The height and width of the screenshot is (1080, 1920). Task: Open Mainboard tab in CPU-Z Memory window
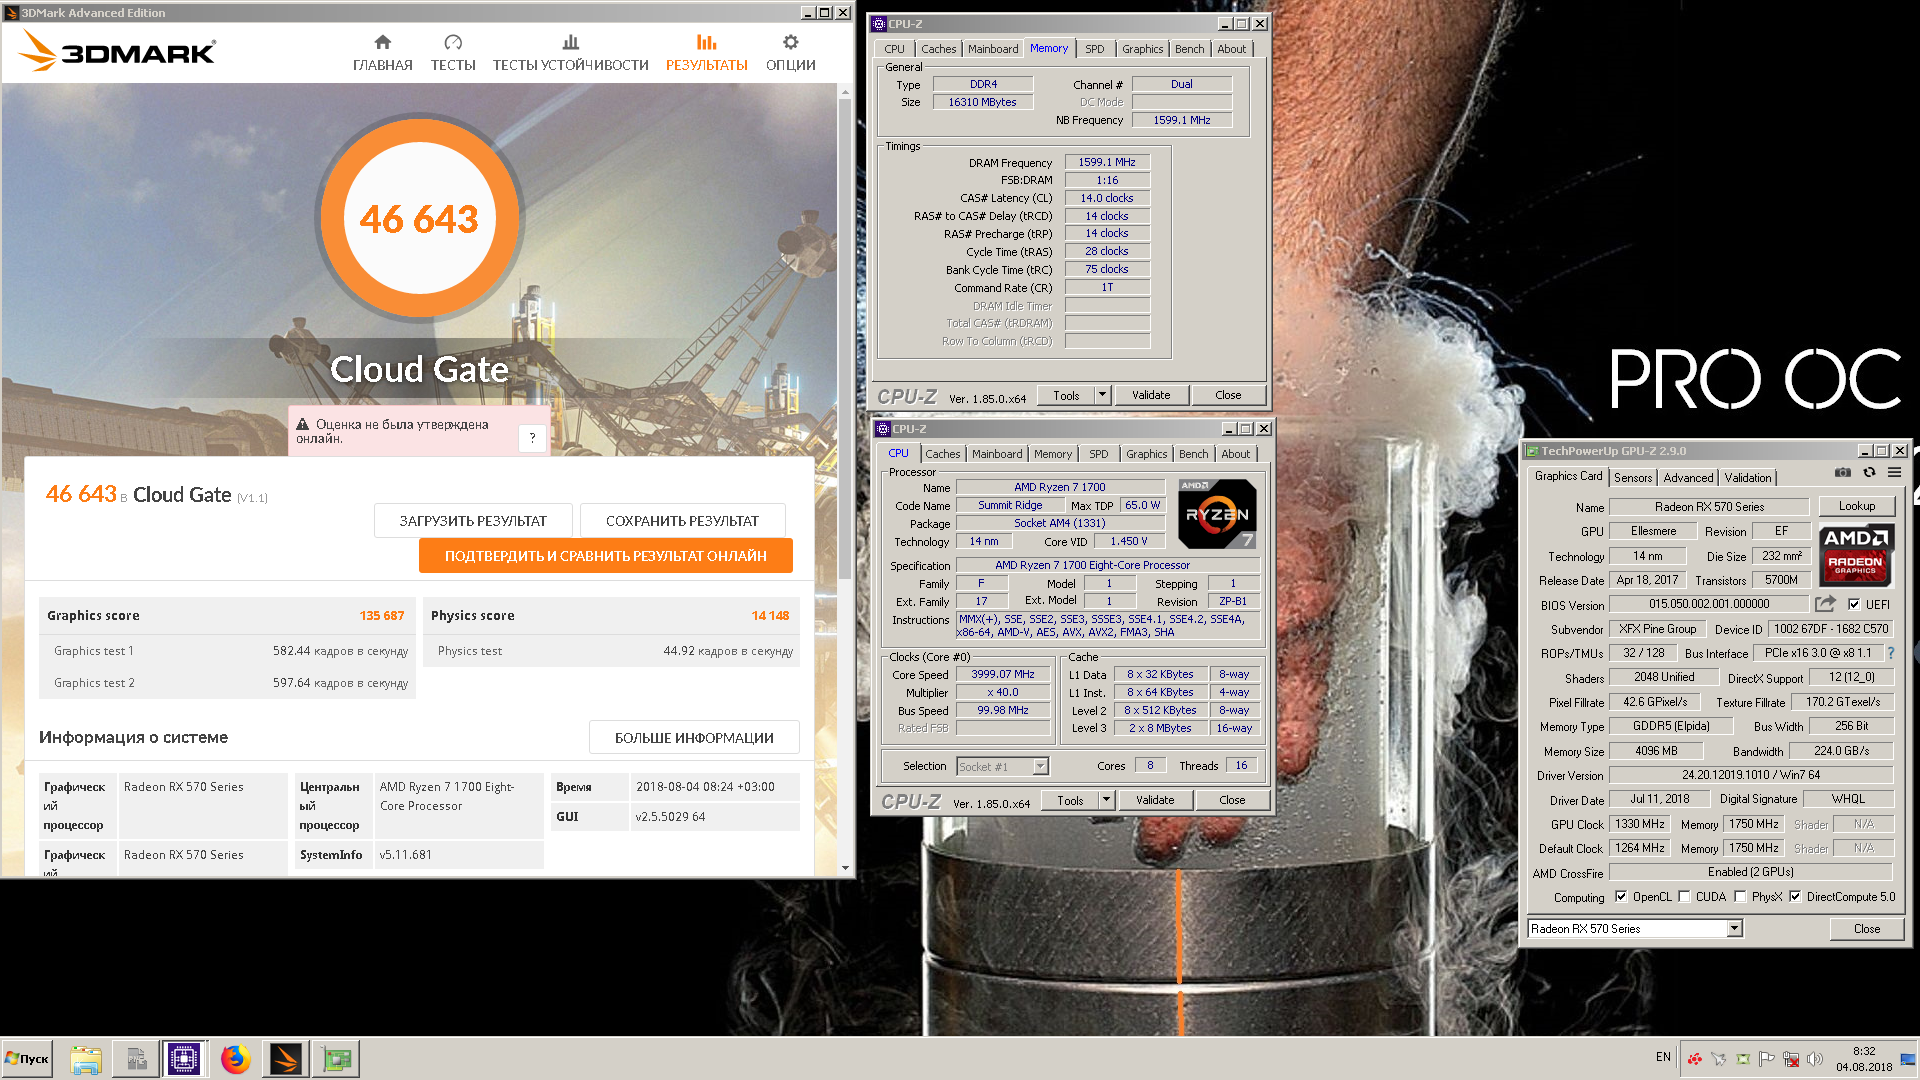click(993, 49)
